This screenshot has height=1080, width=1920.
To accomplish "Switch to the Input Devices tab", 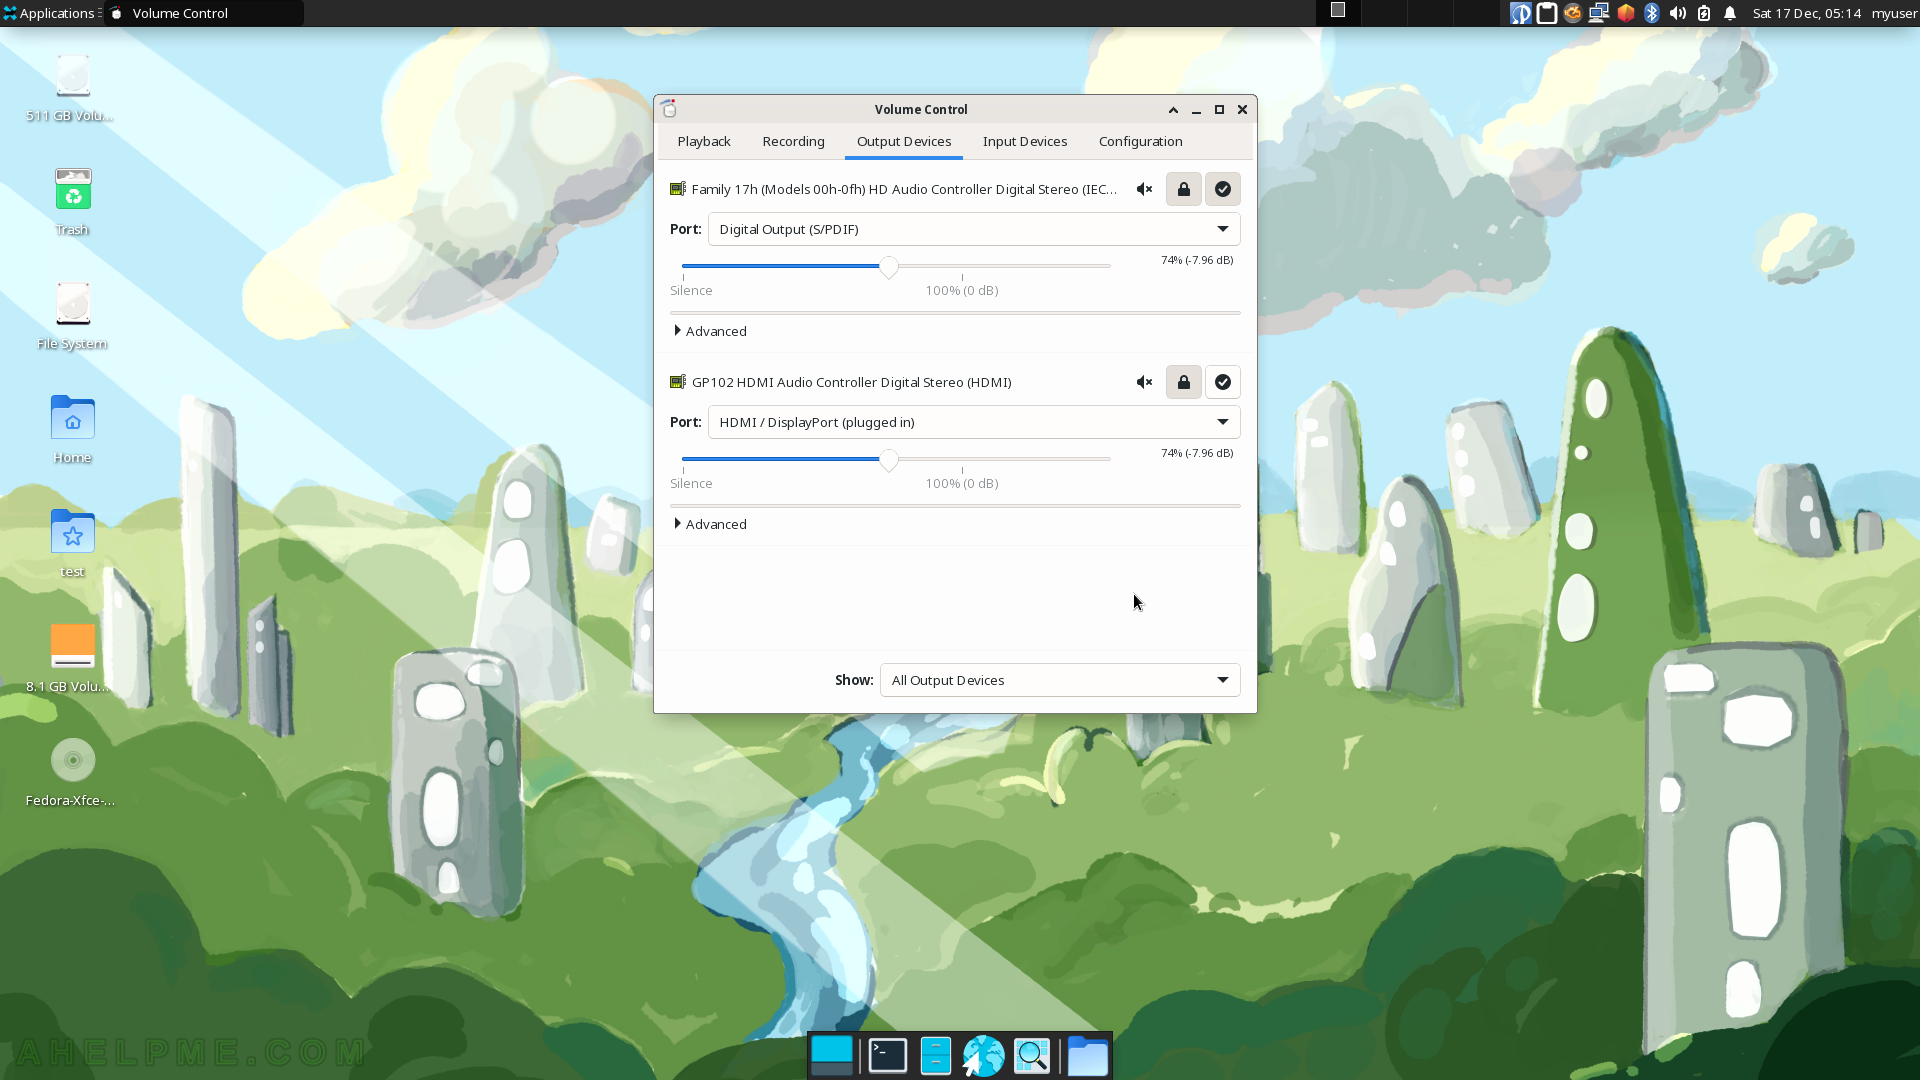I will [x=1025, y=141].
